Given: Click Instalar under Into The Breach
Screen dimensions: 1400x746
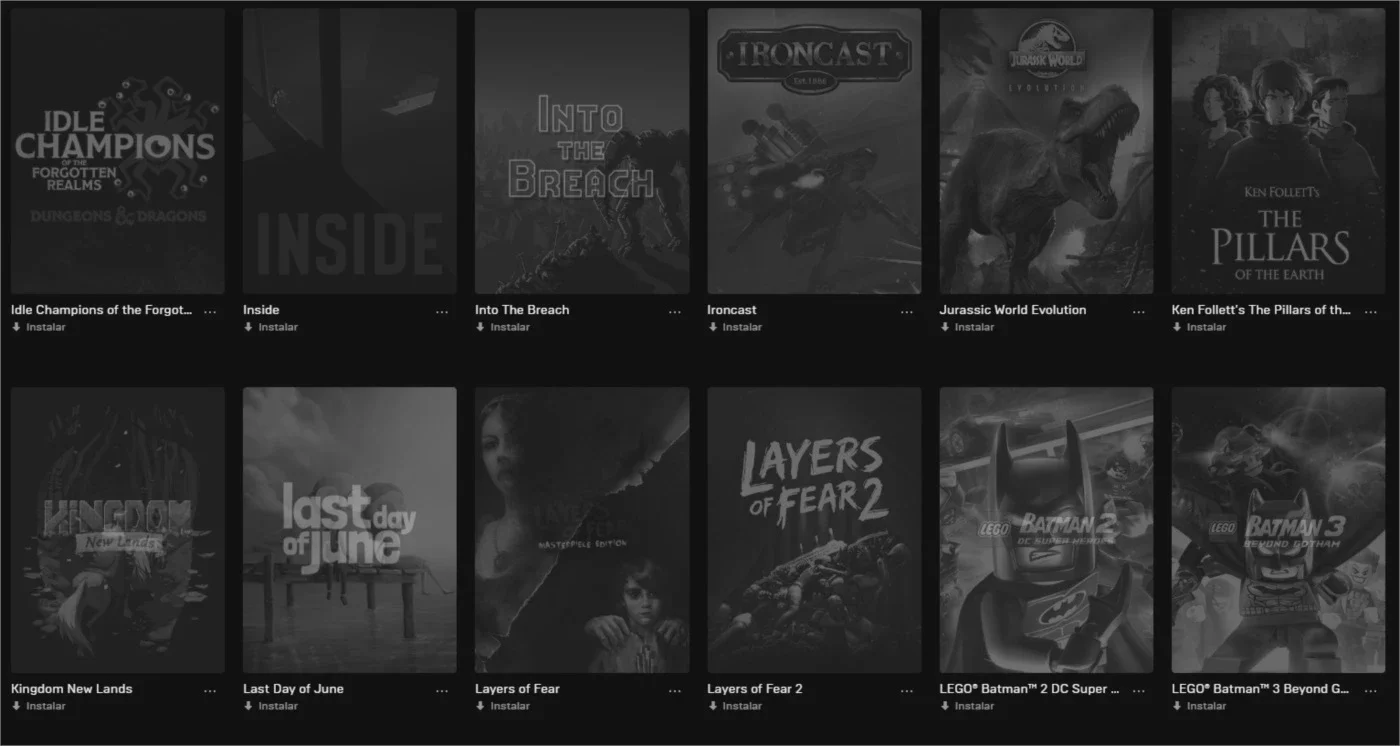Looking at the screenshot, I should (502, 327).
